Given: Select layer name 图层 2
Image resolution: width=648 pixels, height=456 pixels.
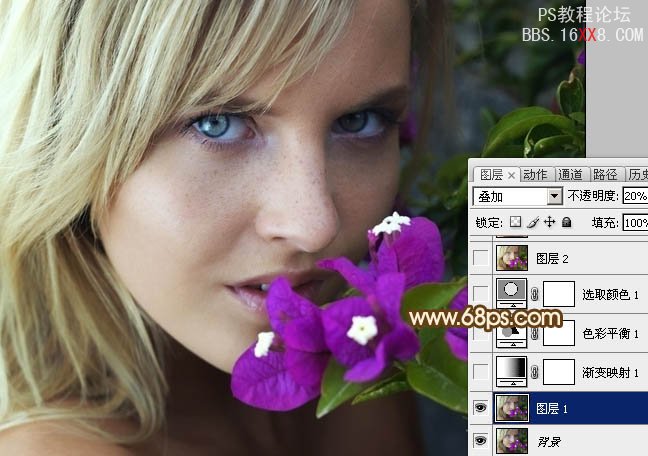Looking at the screenshot, I should 552,259.
